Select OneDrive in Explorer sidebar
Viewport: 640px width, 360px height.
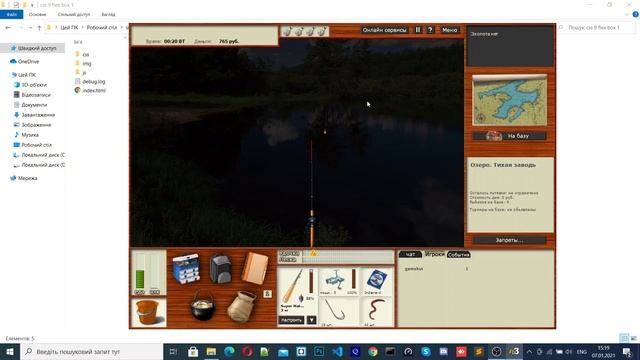[x=28, y=62]
